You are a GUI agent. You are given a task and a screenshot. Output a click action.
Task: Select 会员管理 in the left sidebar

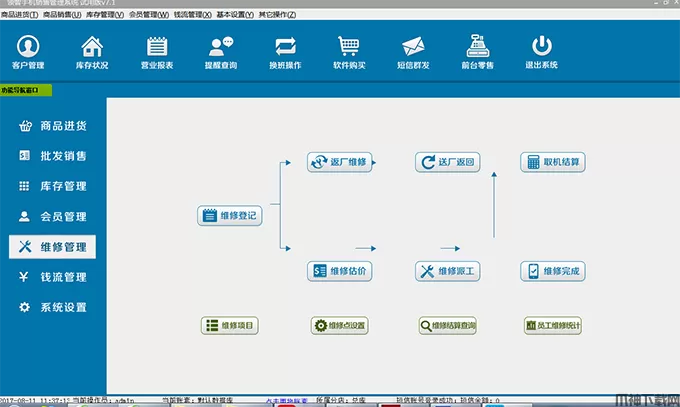pyautogui.click(x=52, y=217)
